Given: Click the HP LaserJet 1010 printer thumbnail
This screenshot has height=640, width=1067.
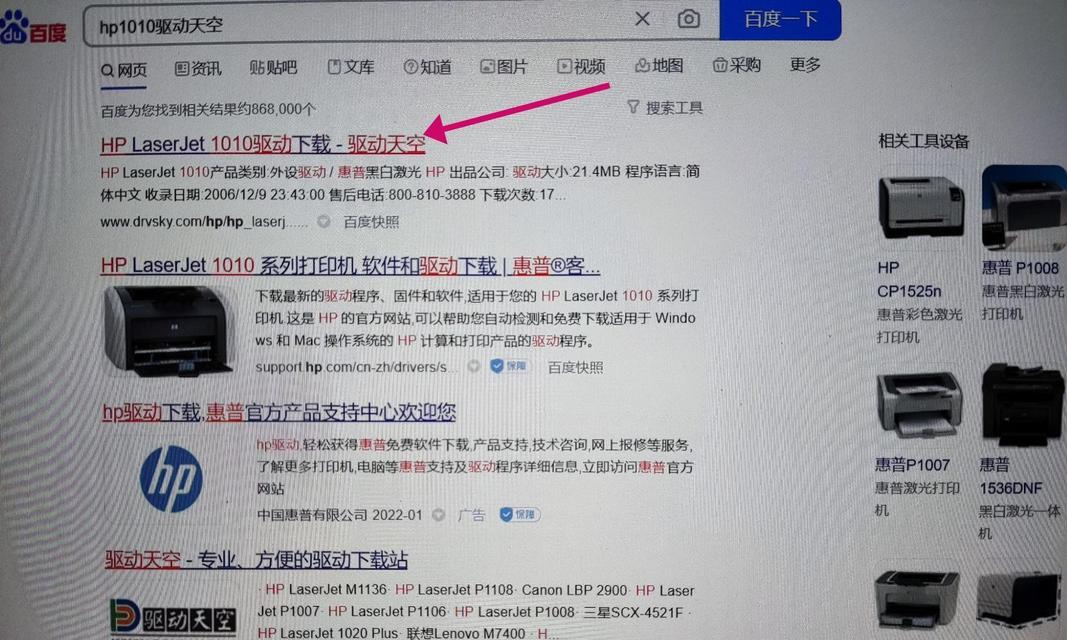Looking at the screenshot, I should 169,331.
